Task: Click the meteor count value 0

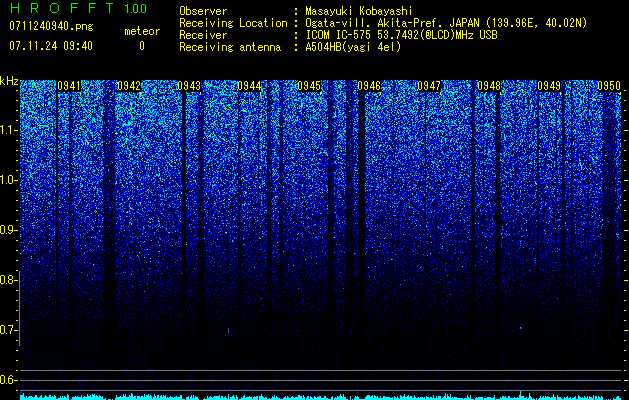Action: tap(142, 46)
